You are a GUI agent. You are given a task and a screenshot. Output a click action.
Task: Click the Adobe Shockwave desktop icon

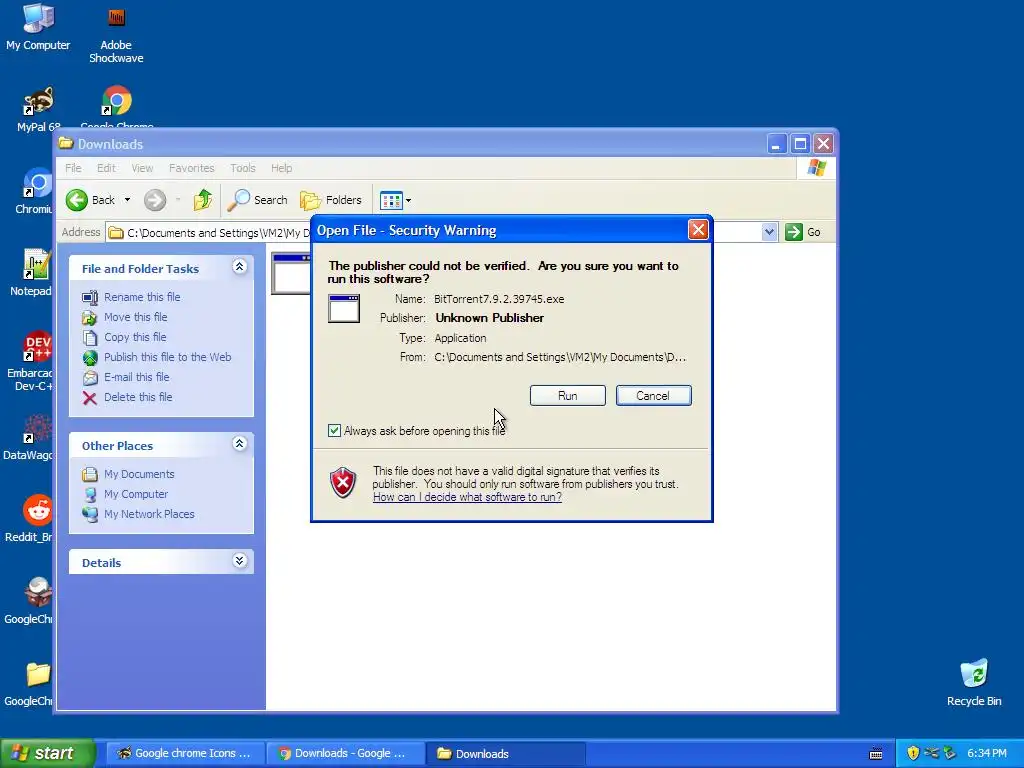[116, 34]
